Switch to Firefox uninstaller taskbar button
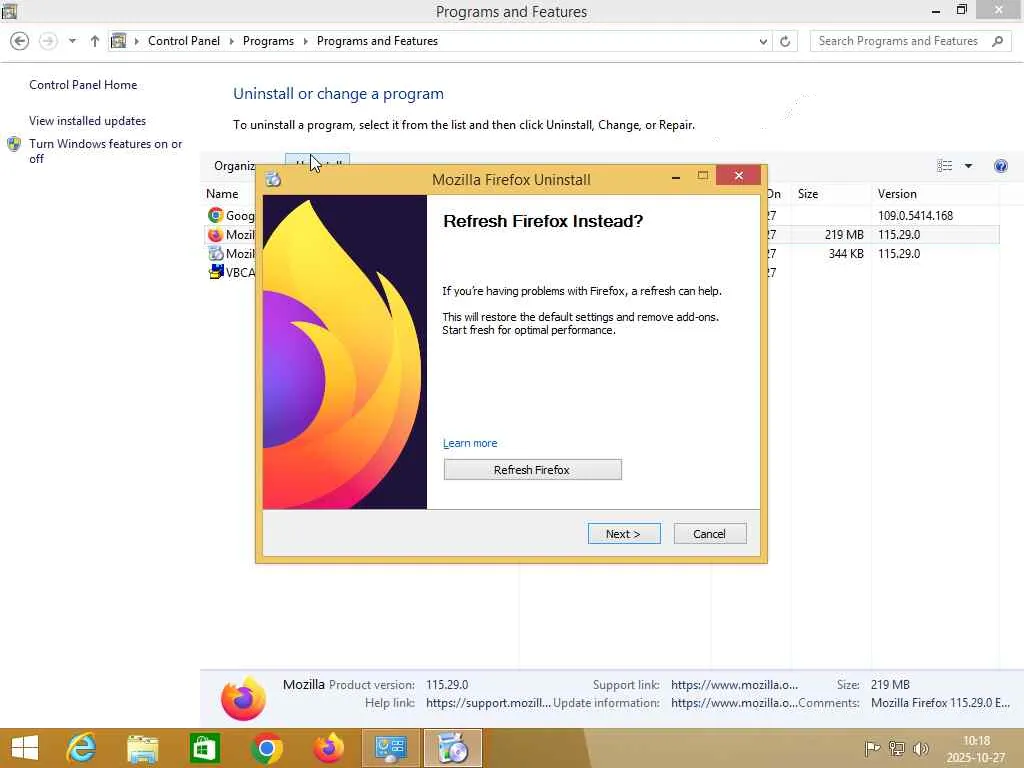This screenshot has width=1024, height=768. click(453, 748)
